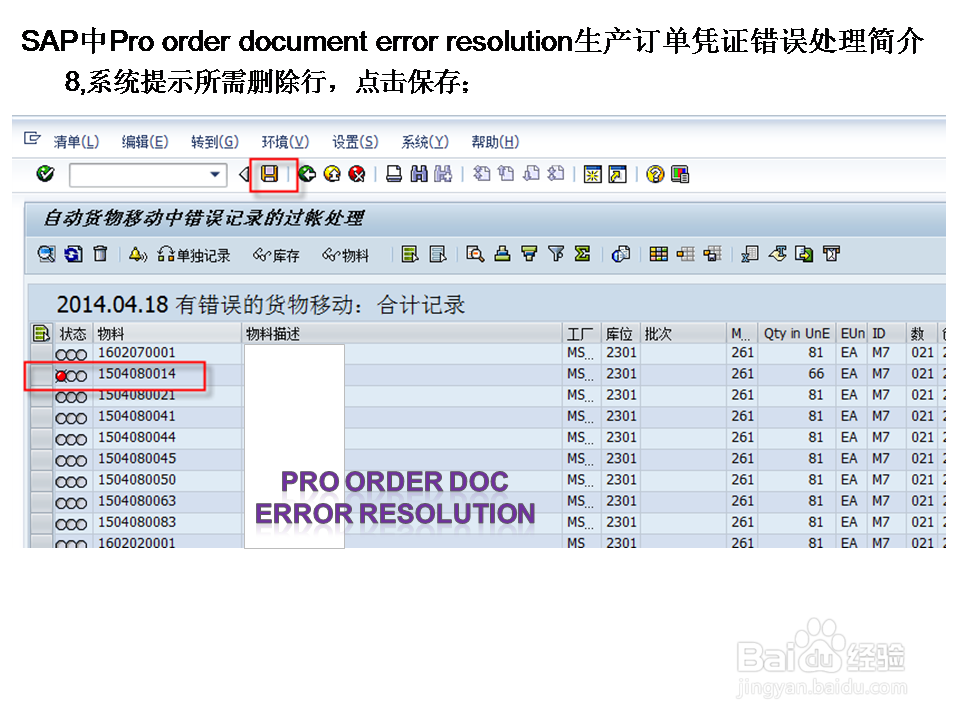This screenshot has height=720, width=960.
Task: Click the Sigma Total icon
Action: (x=583, y=253)
